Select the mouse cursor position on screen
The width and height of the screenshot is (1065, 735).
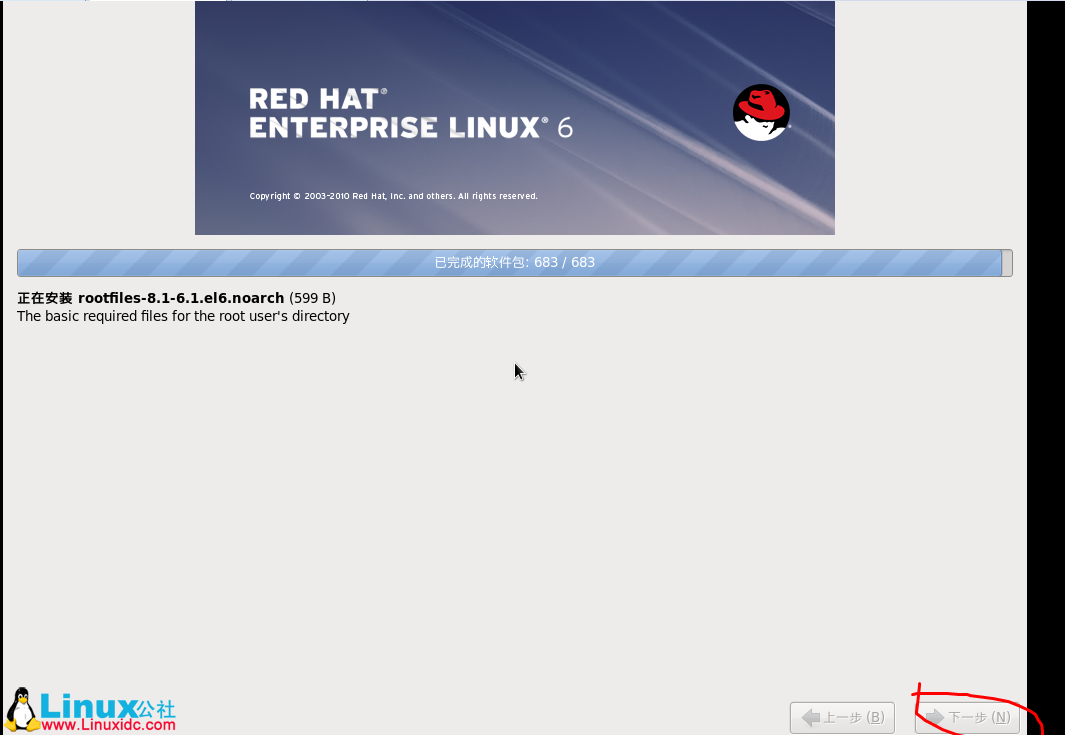pos(518,371)
